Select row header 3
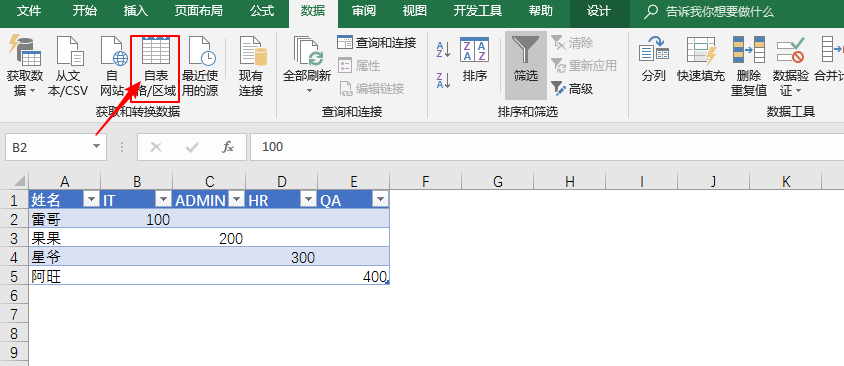 click(14, 238)
